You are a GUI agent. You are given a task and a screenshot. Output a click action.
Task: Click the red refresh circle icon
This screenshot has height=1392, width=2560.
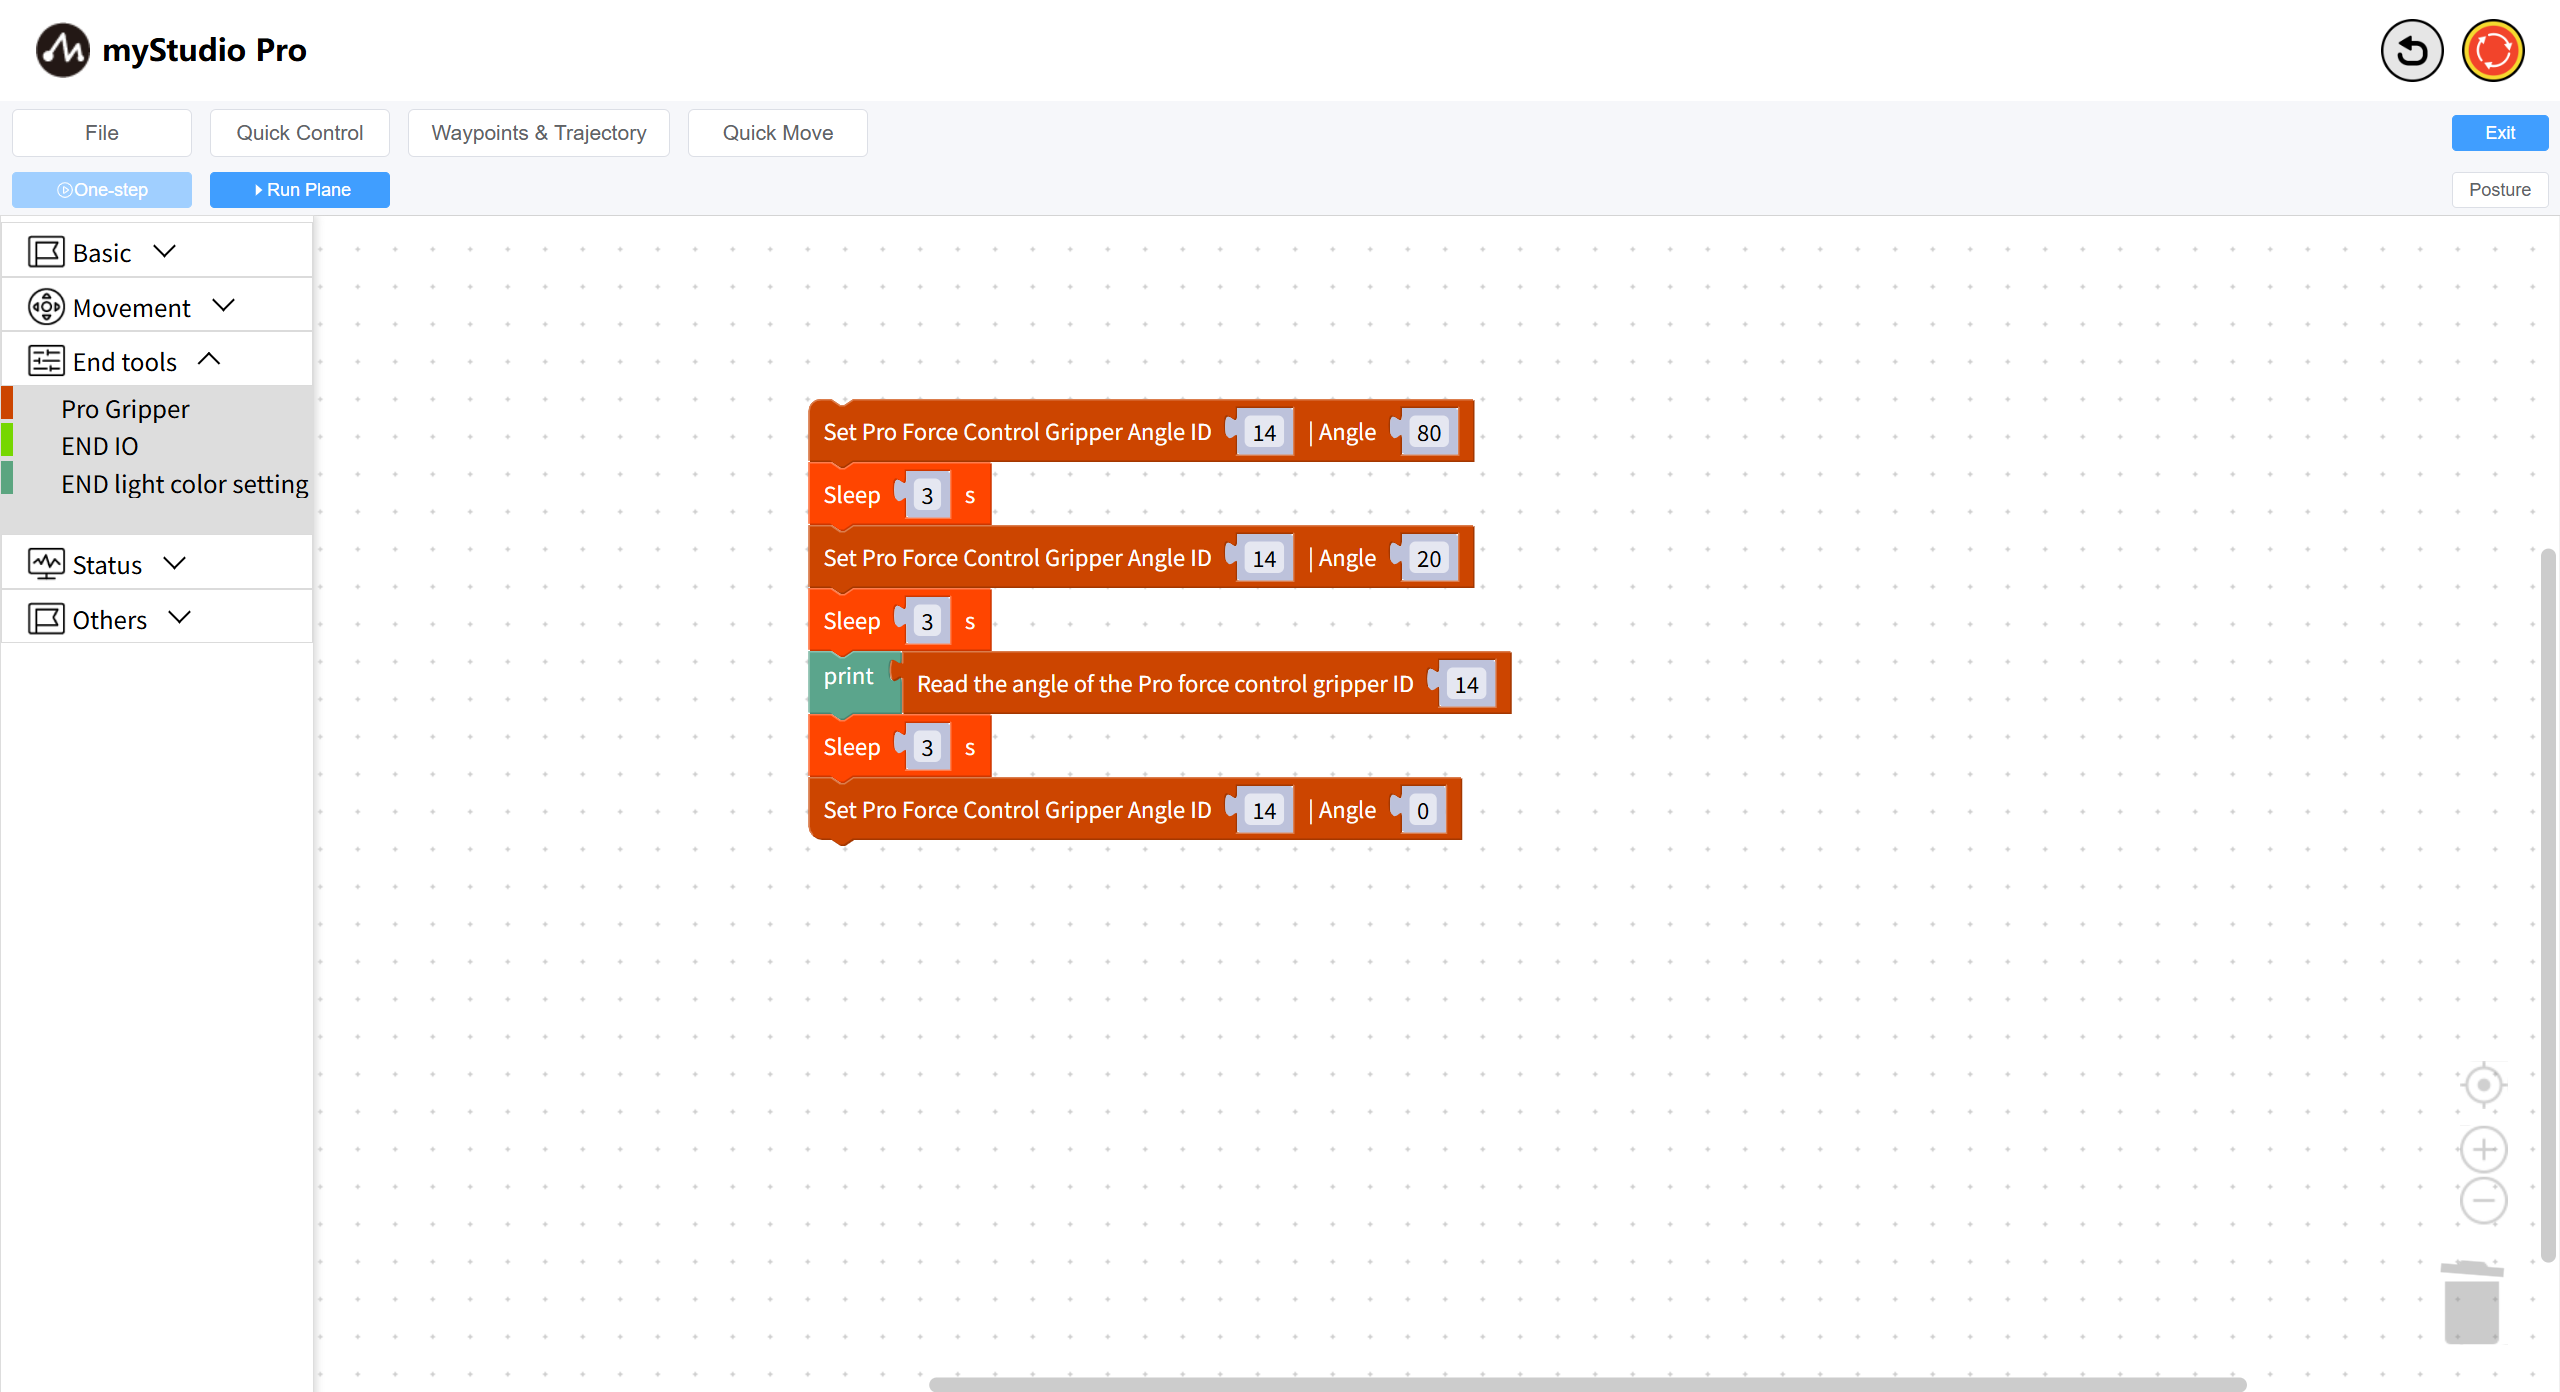(2492, 50)
